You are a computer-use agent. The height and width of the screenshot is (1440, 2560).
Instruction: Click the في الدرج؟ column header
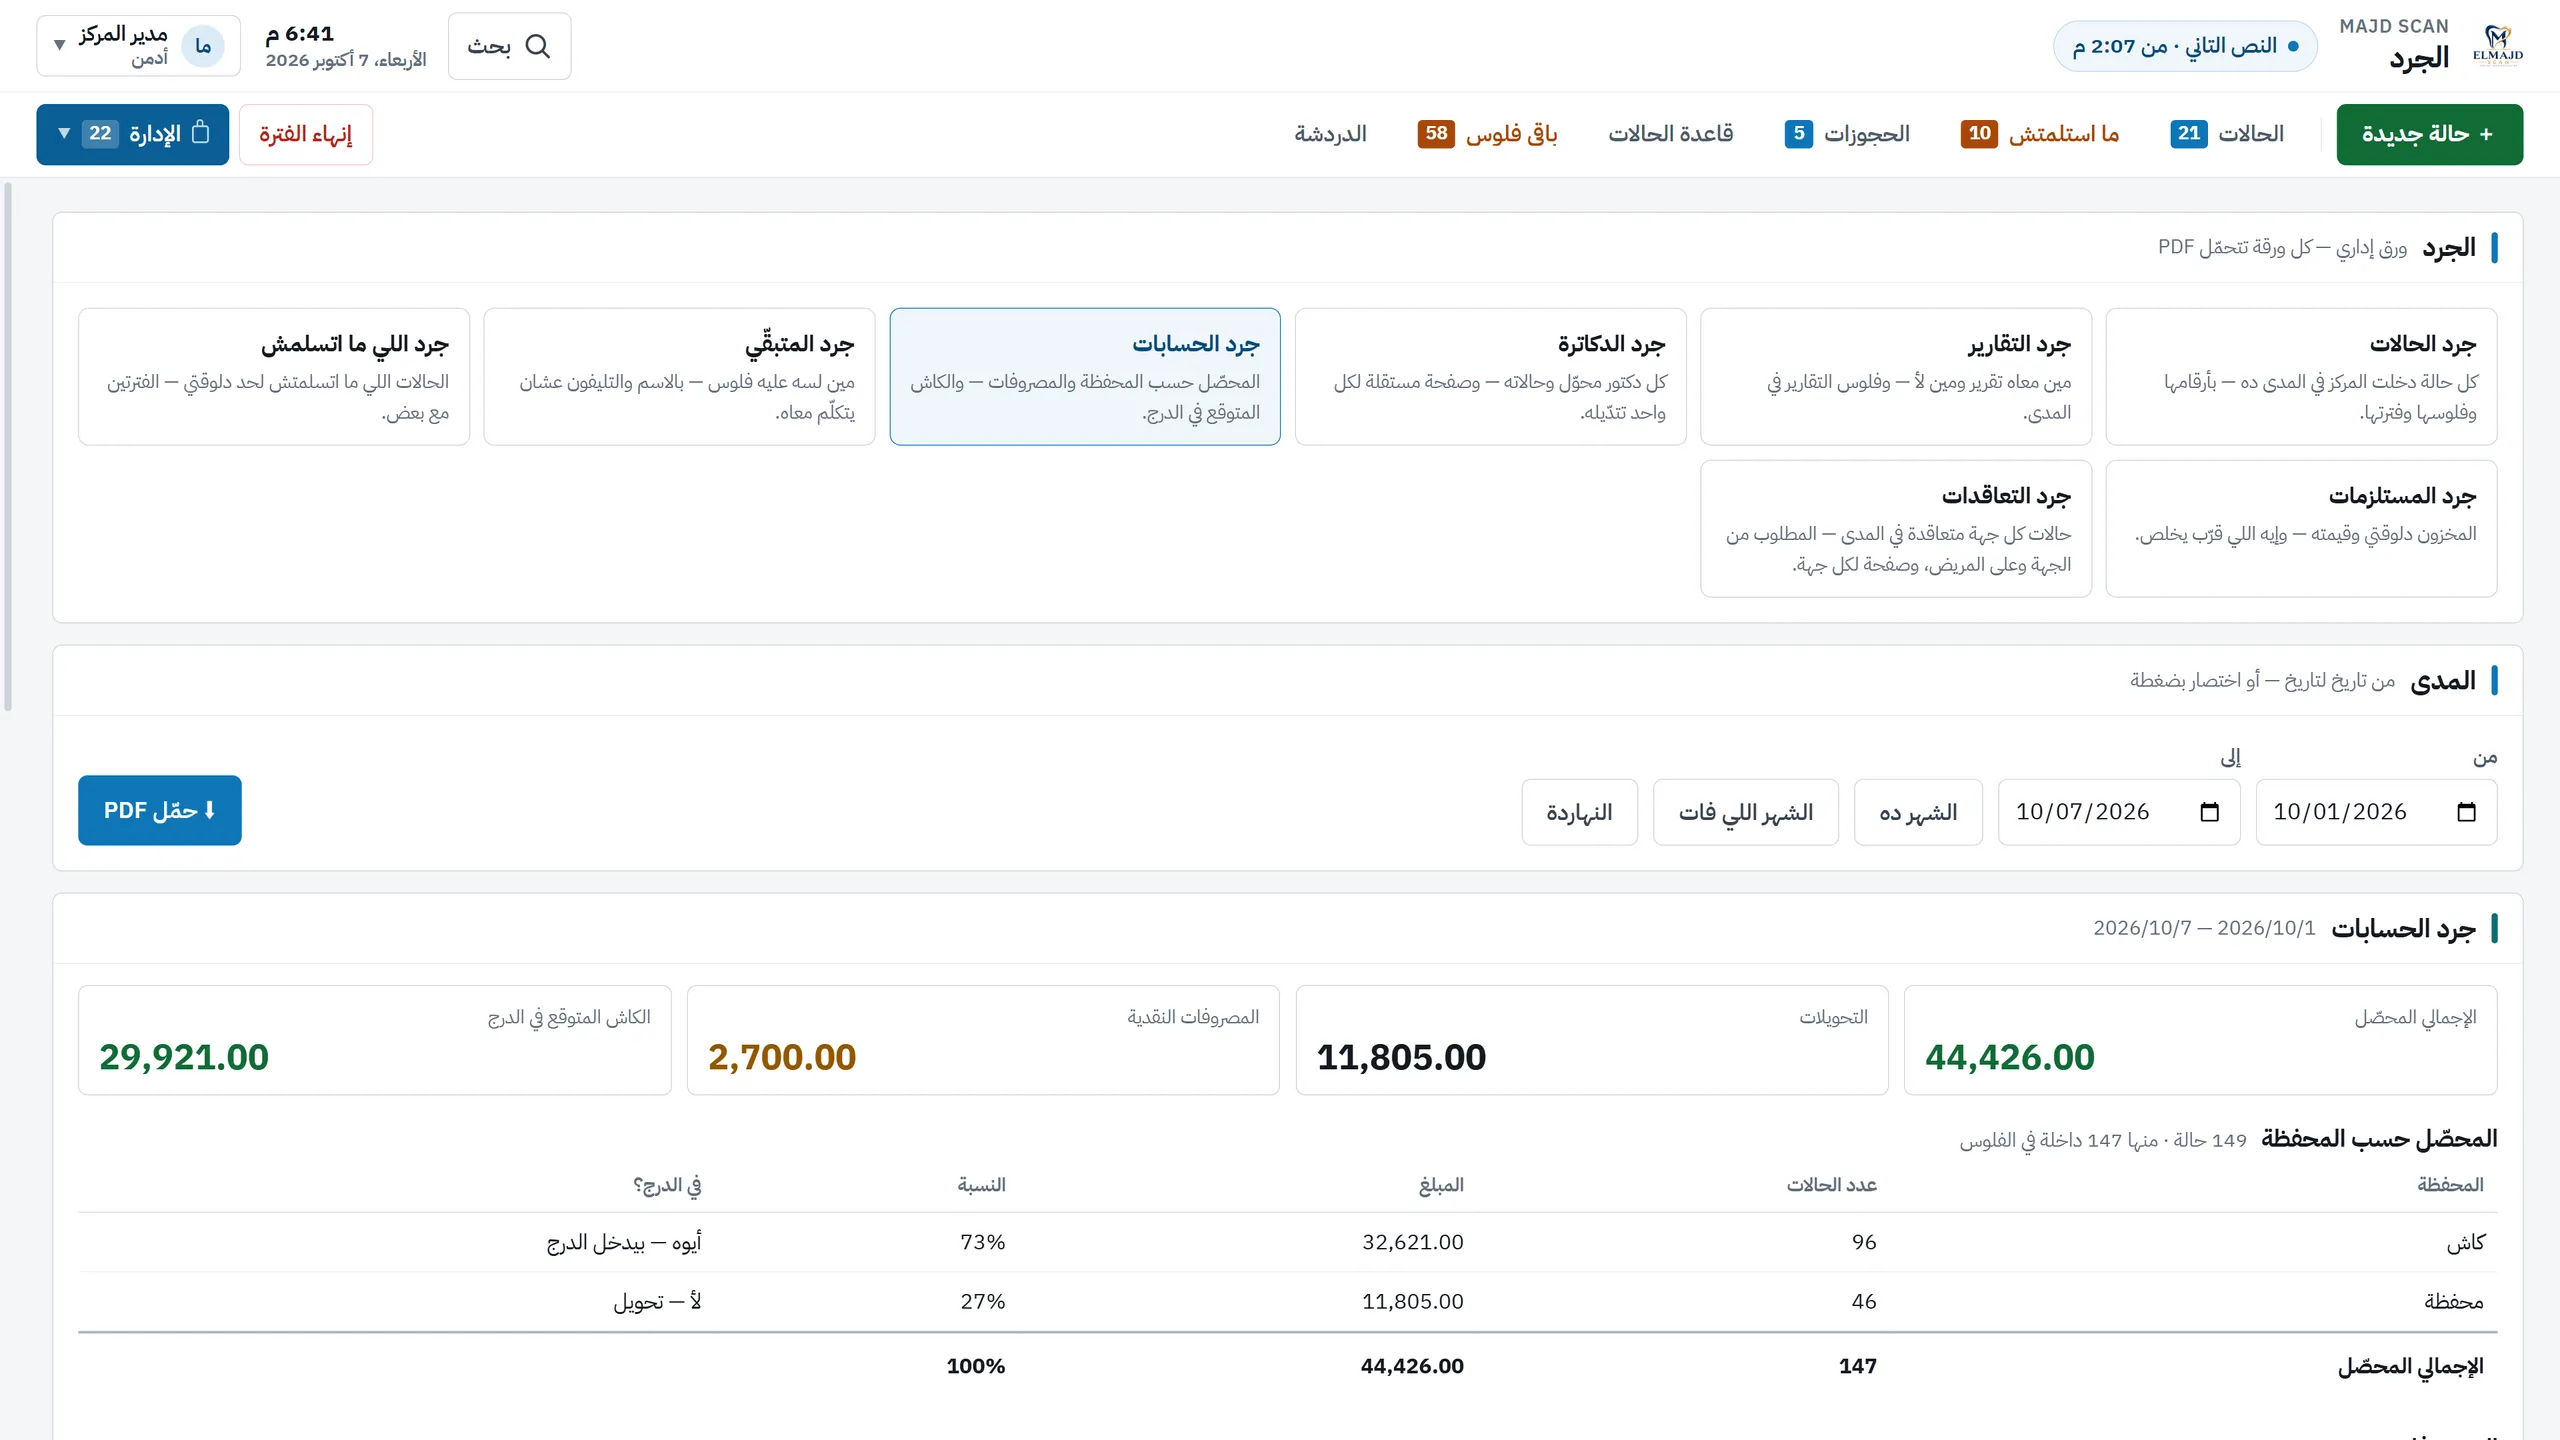[667, 1185]
